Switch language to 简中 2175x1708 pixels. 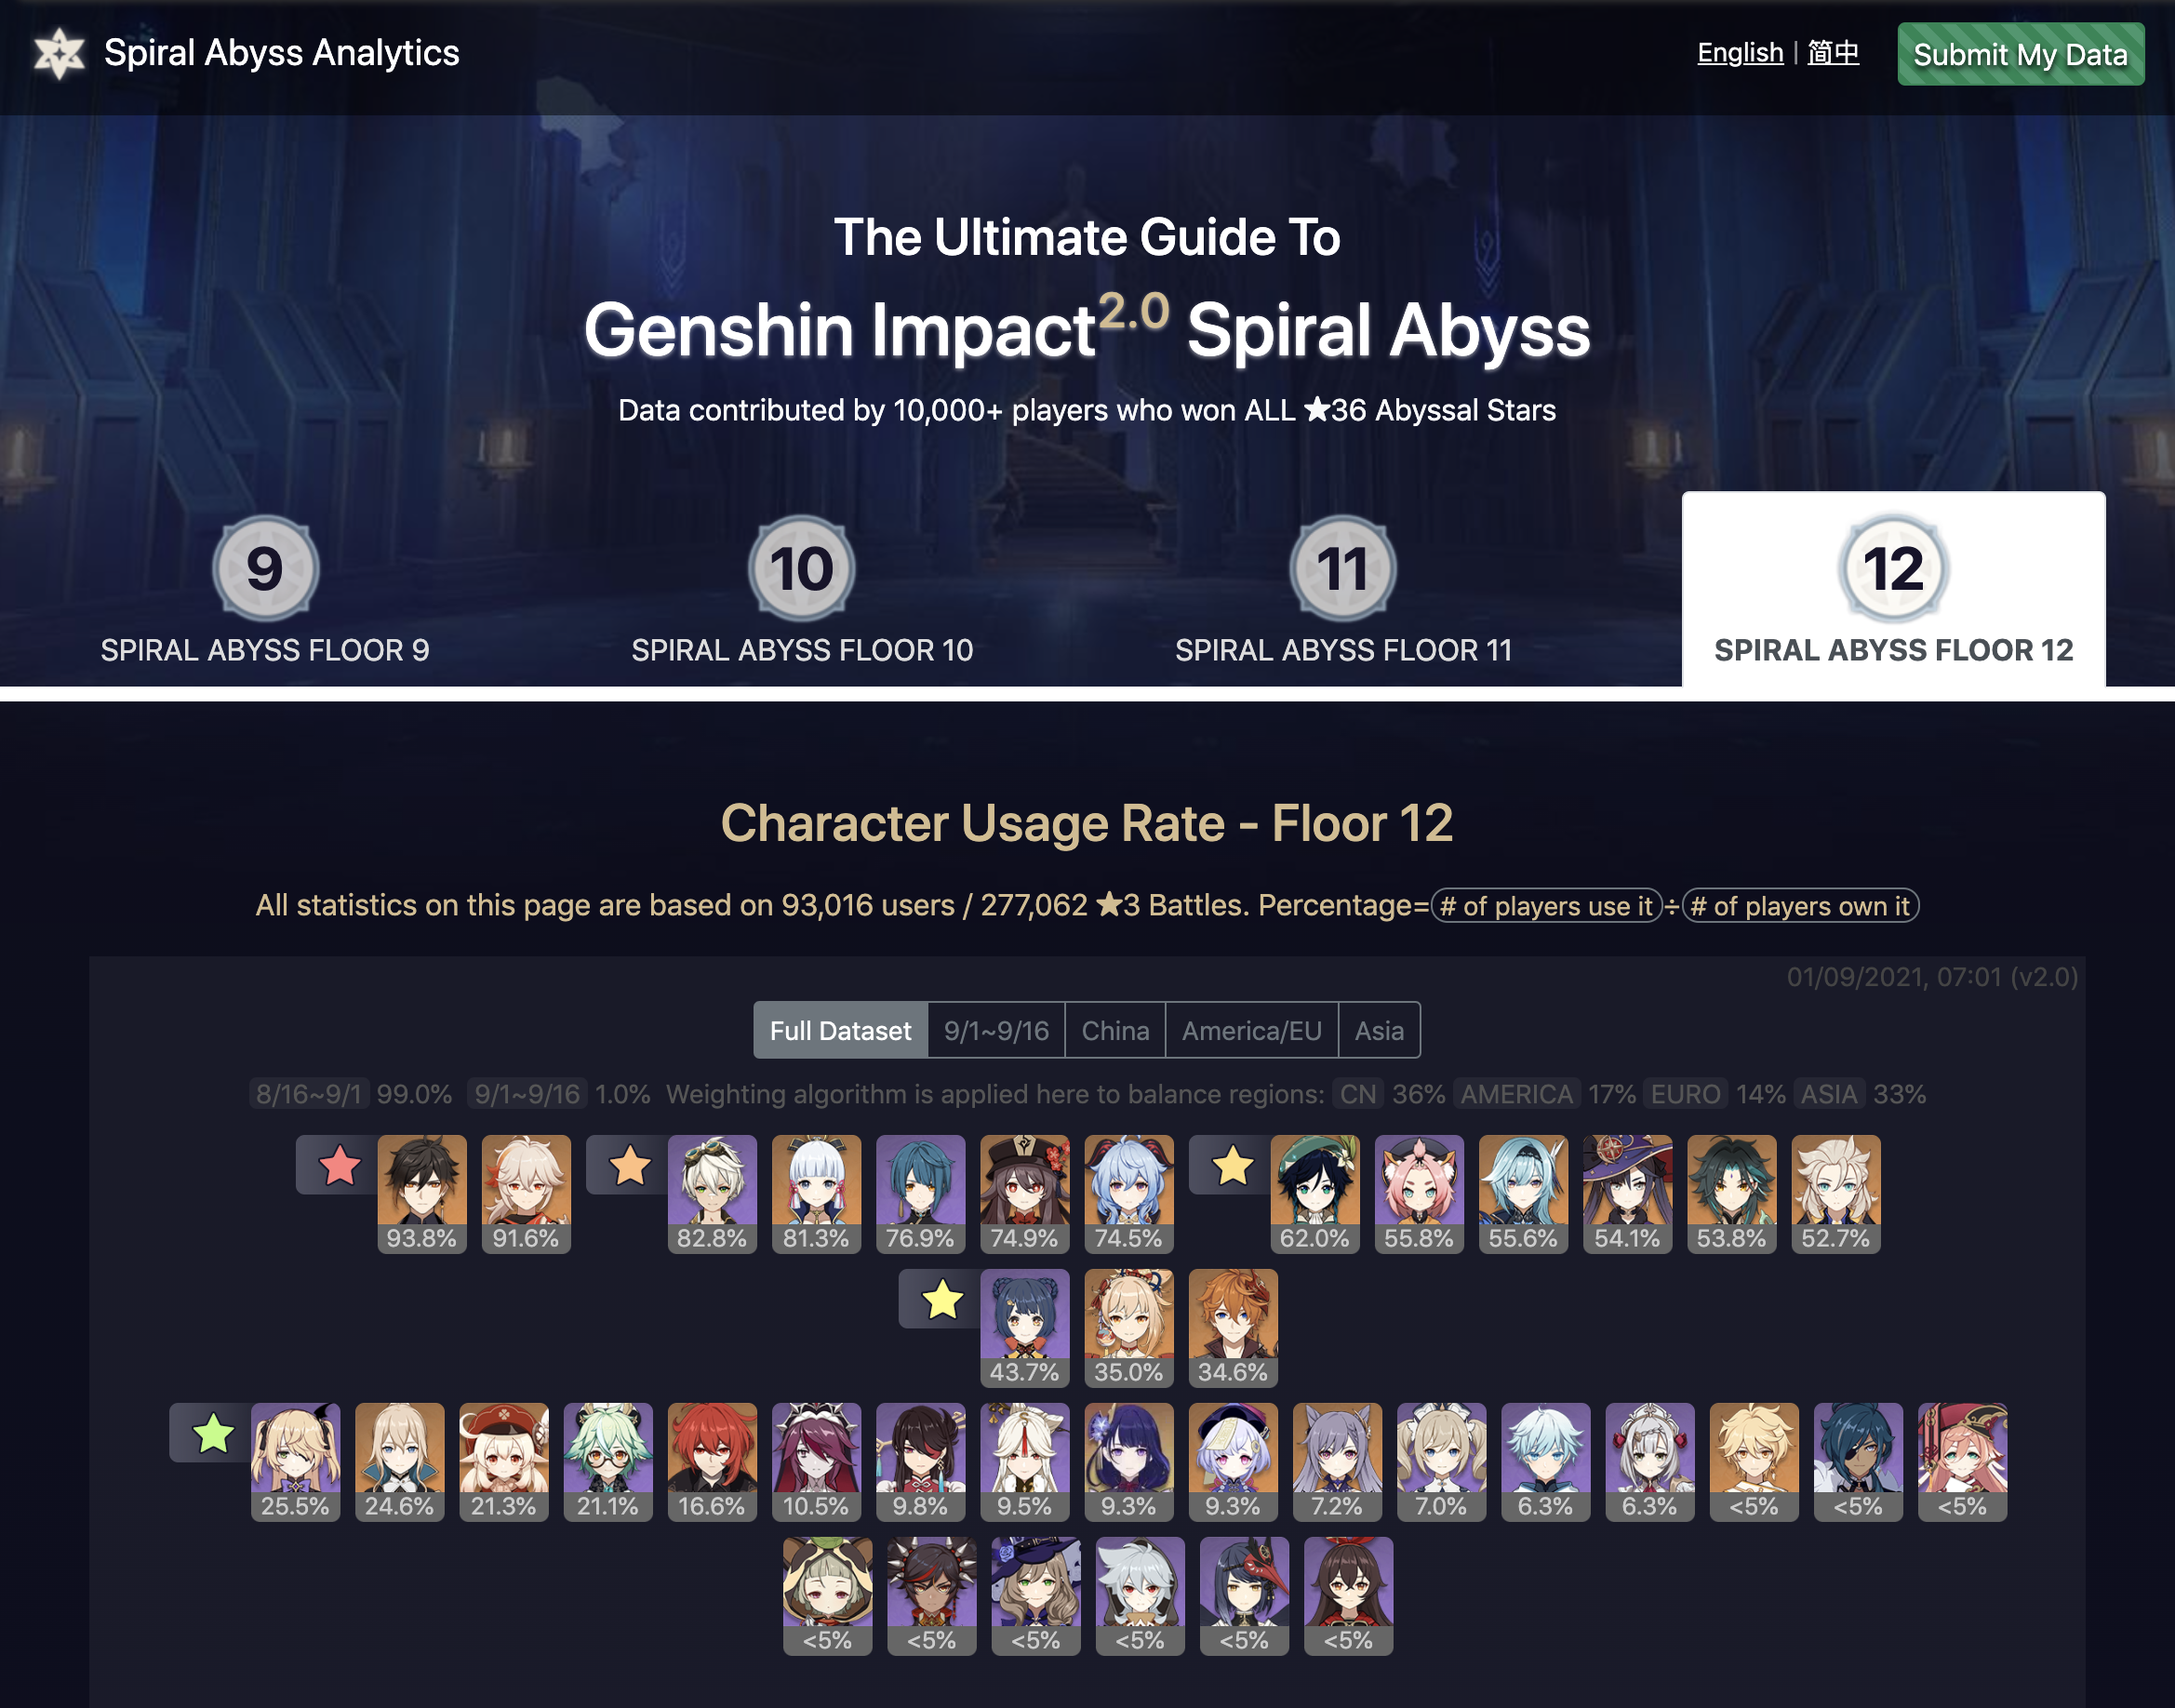[x=1833, y=52]
